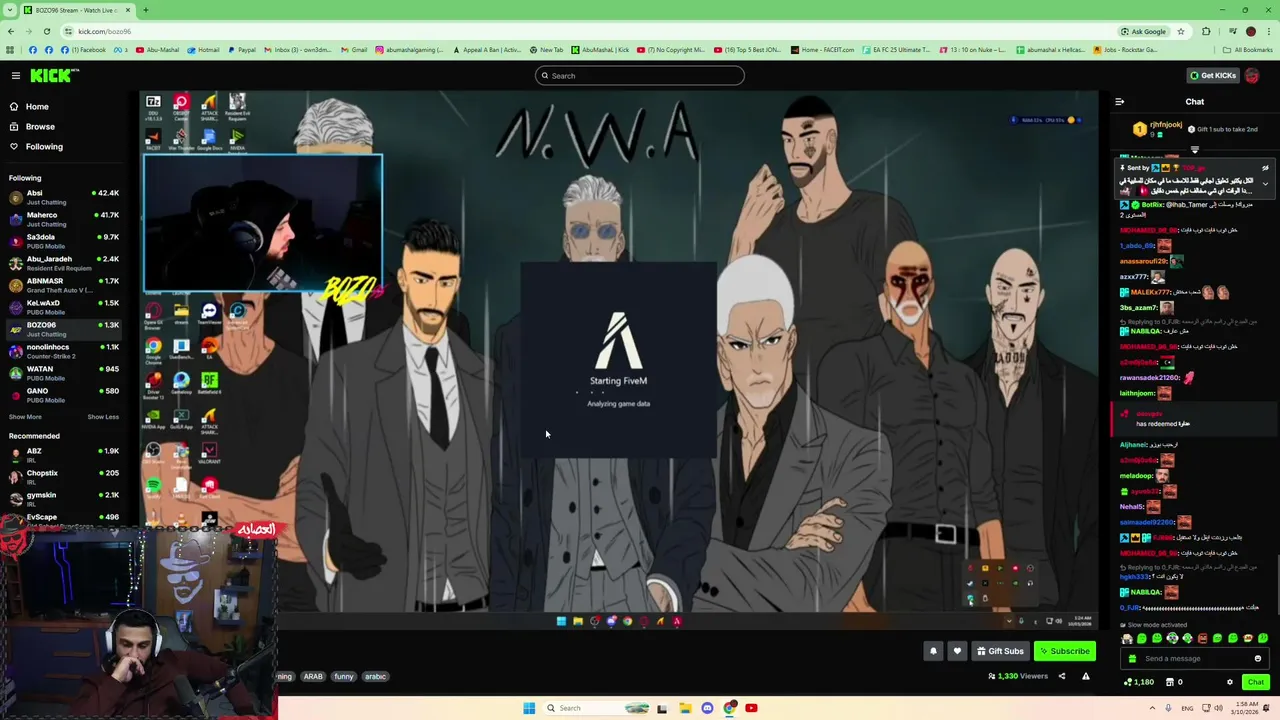Close the BOZO96 Stream tab

(128, 10)
